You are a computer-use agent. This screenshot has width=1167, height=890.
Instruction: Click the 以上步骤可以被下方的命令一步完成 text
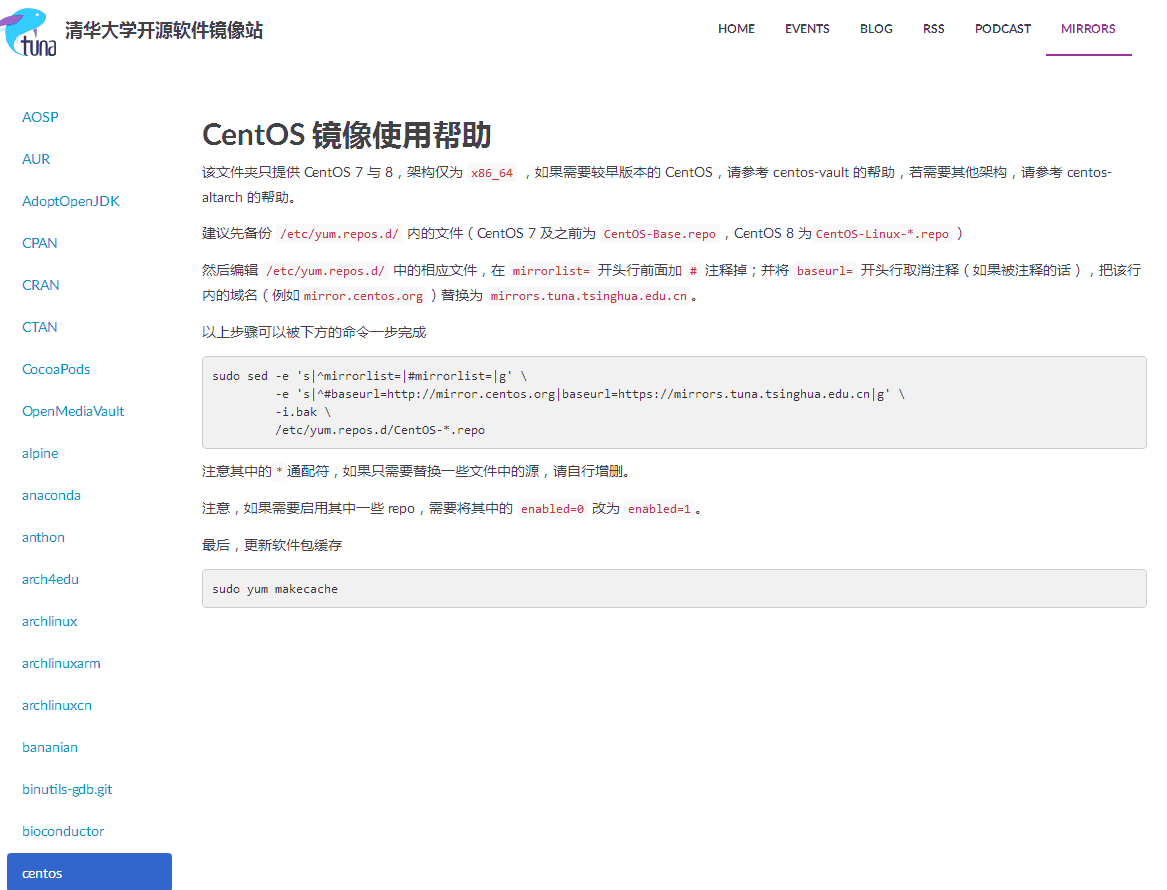click(314, 333)
